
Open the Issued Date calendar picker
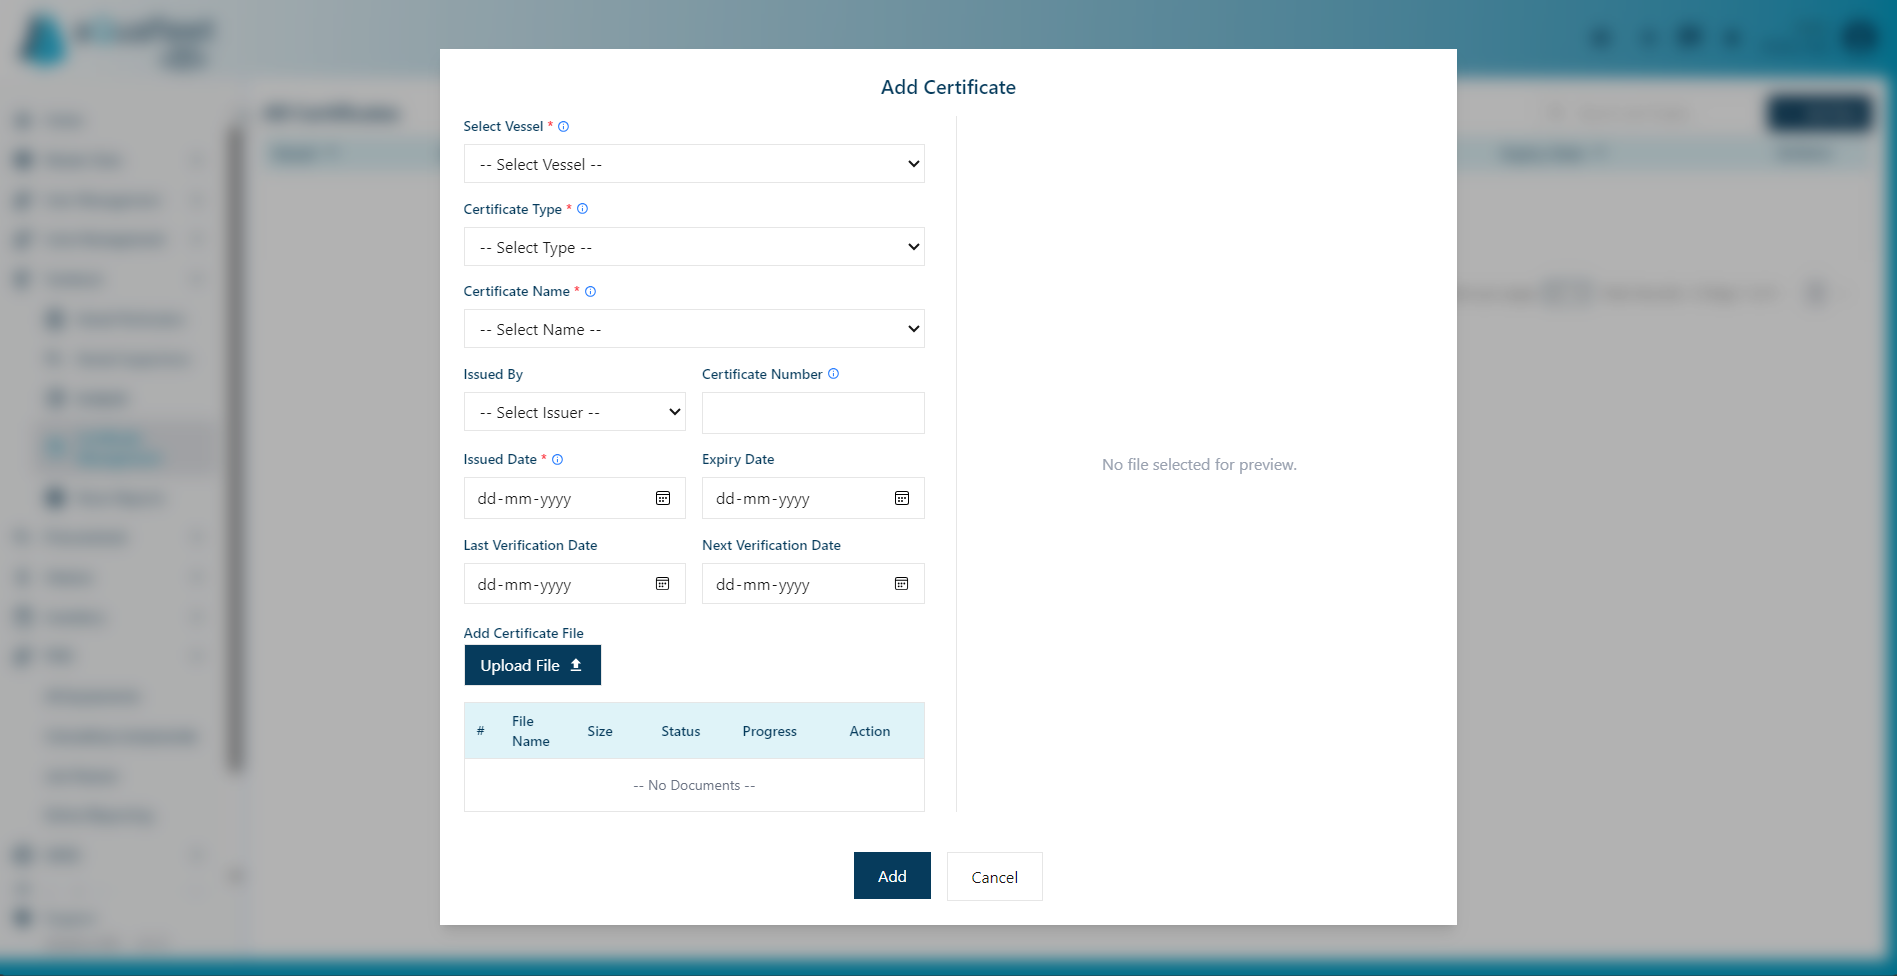pos(662,498)
